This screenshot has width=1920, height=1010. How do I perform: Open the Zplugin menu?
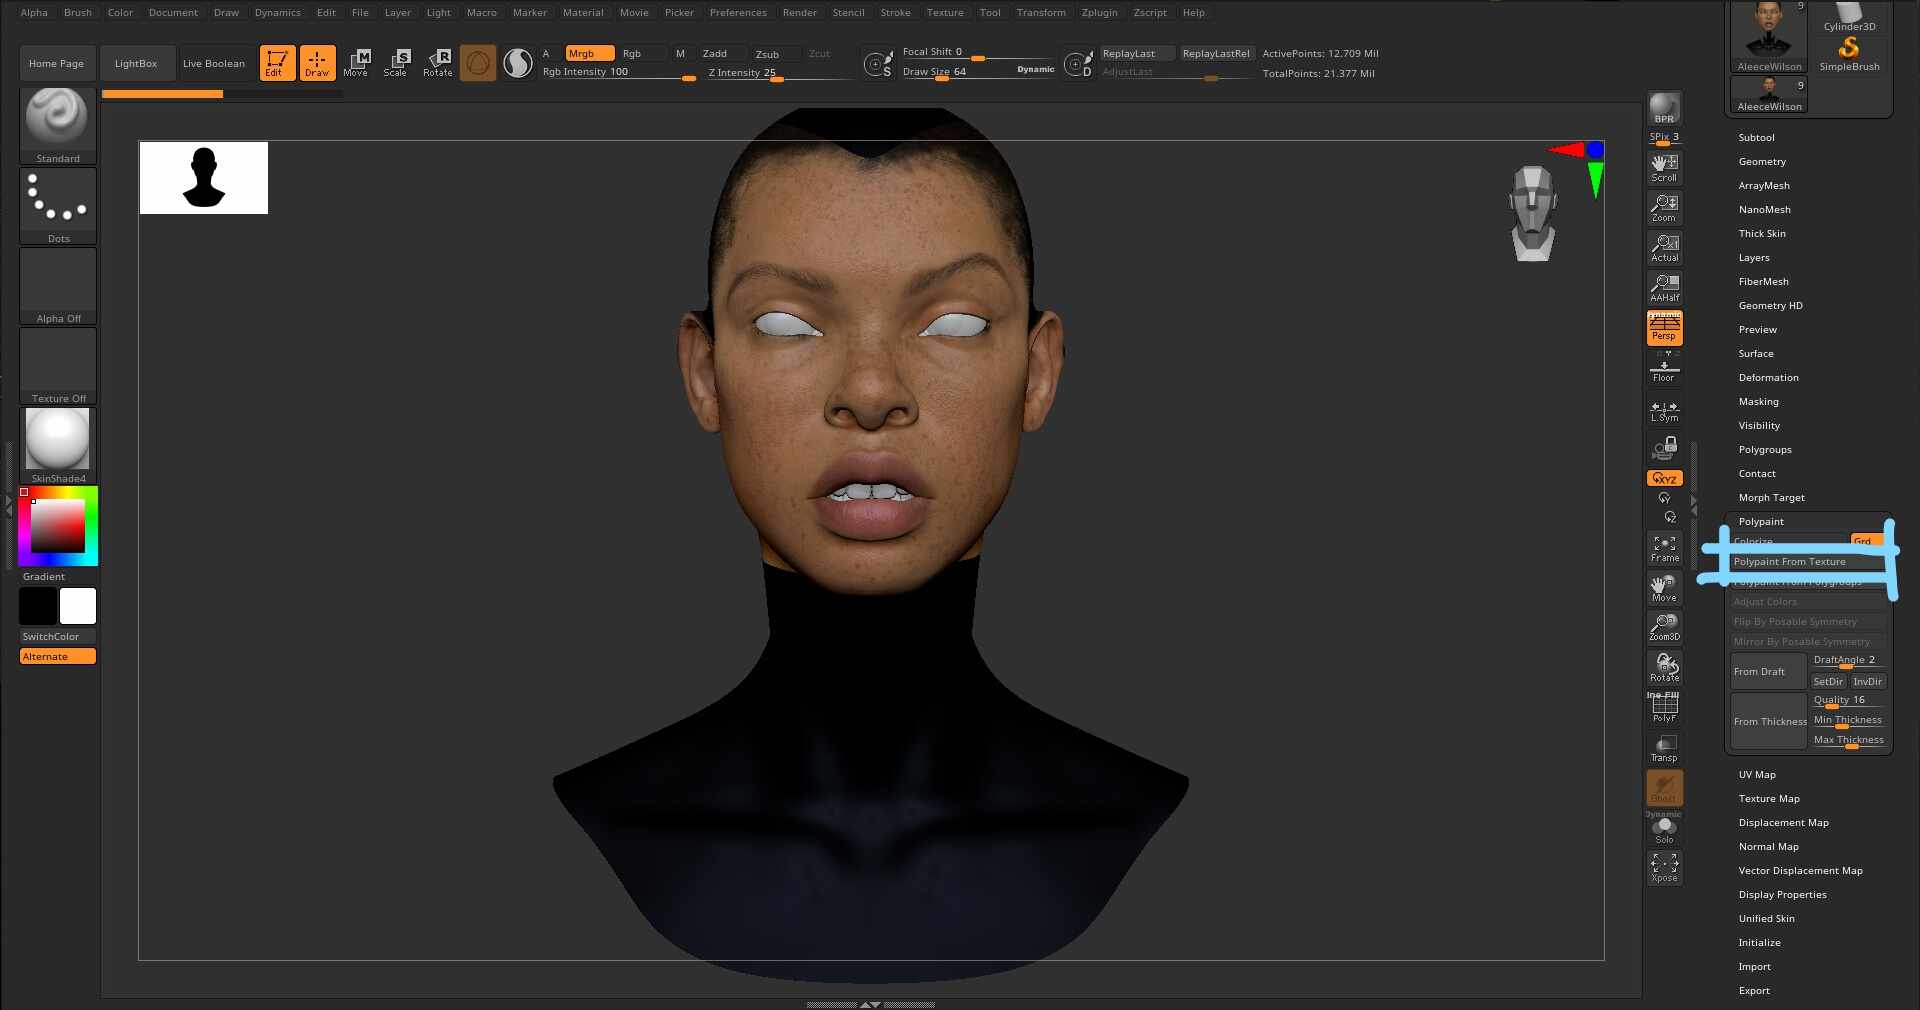1099,13
